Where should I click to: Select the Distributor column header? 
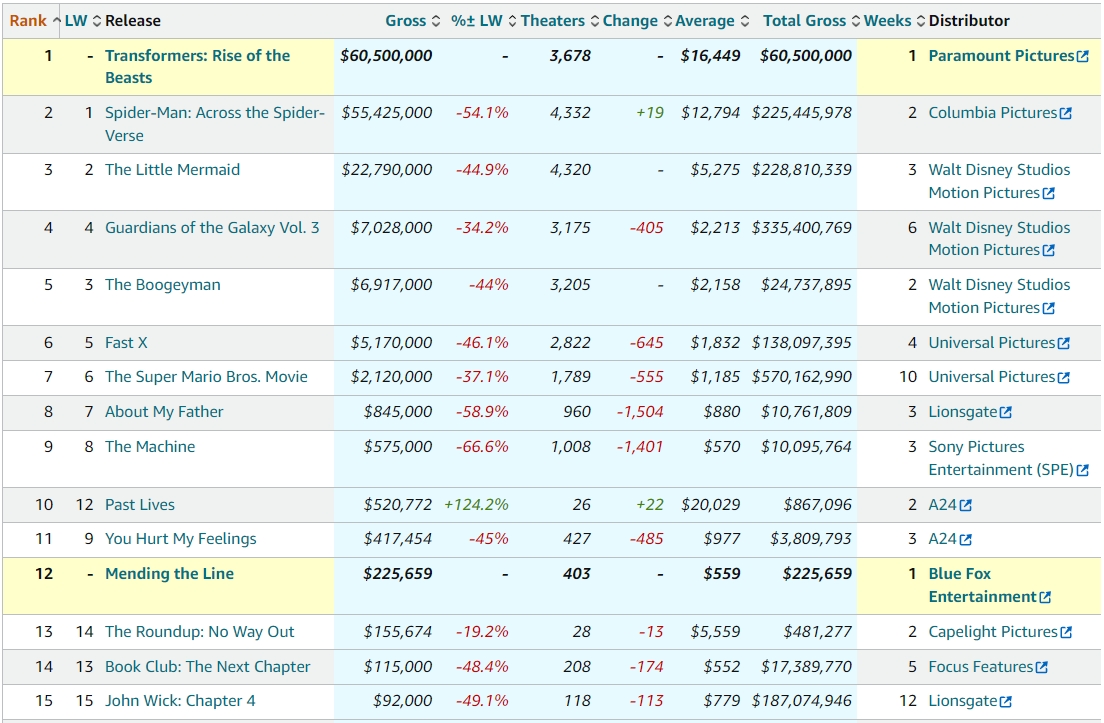(x=969, y=21)
